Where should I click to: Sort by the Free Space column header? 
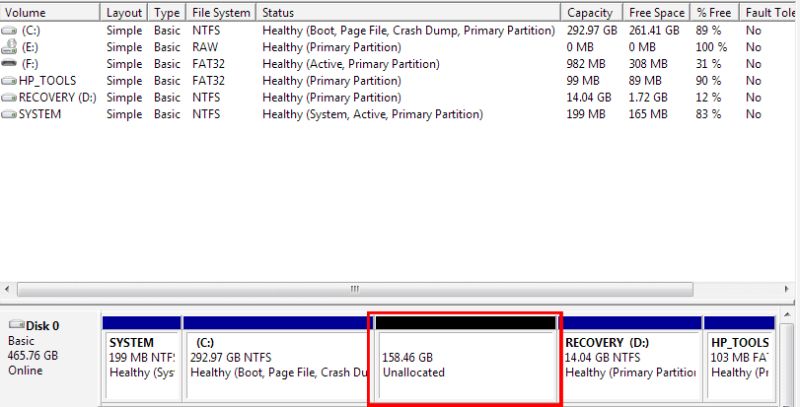657,12
